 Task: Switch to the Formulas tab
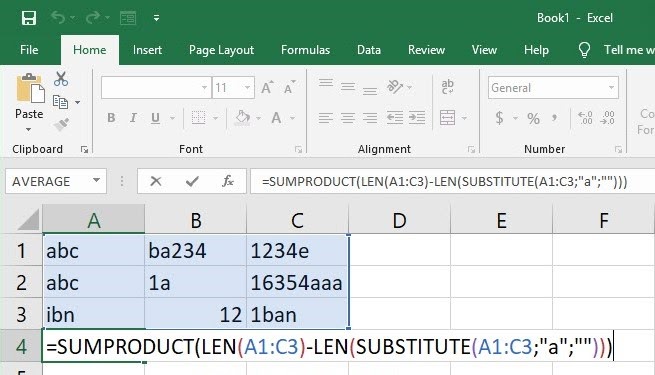pyautogui.click(x=305, y=50)
